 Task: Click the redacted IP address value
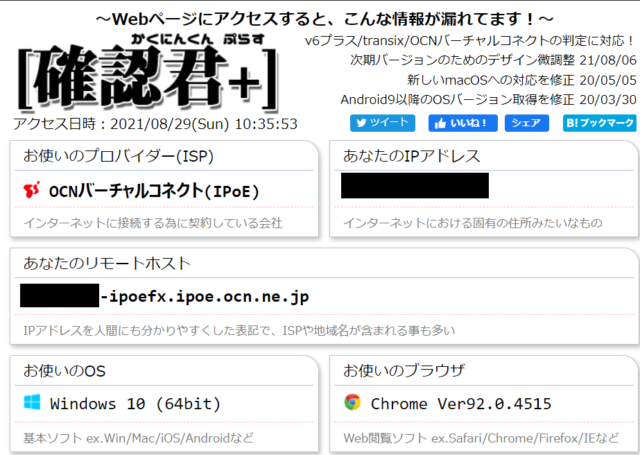415,185
